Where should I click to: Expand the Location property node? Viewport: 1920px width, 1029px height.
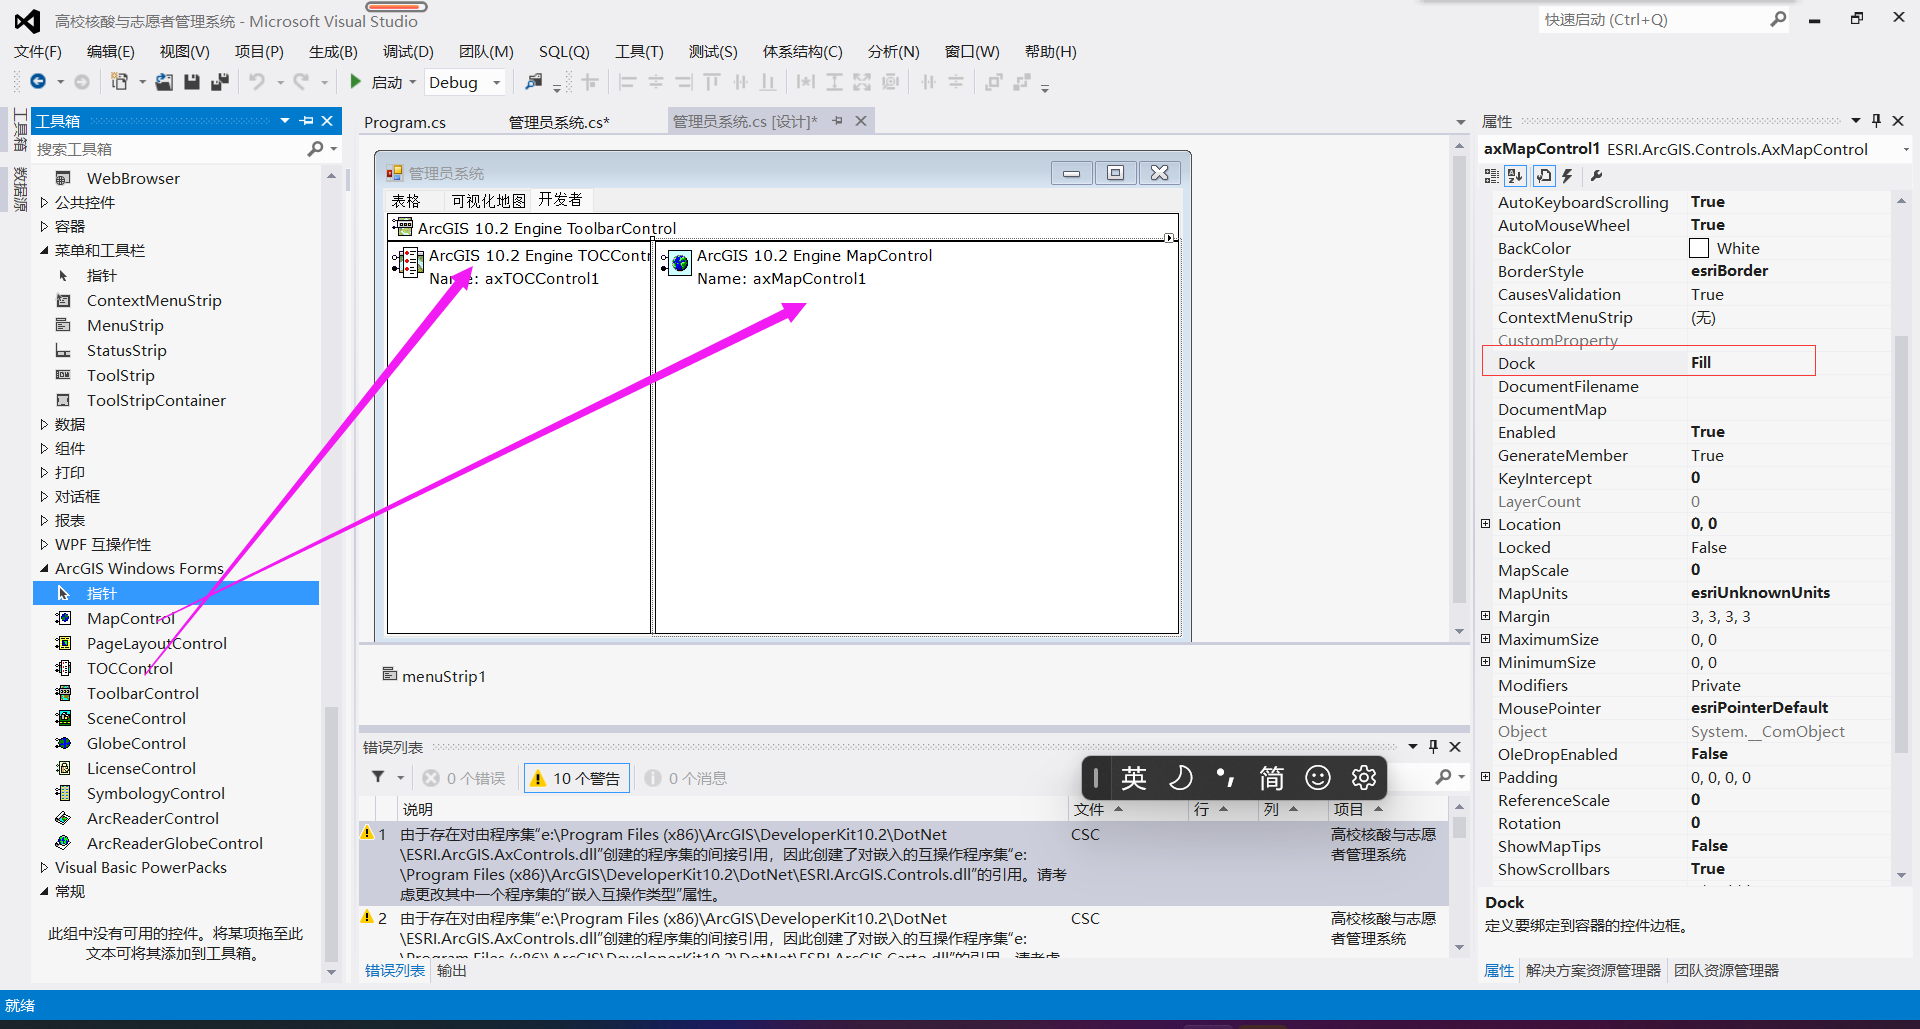tap(1486, 524)
